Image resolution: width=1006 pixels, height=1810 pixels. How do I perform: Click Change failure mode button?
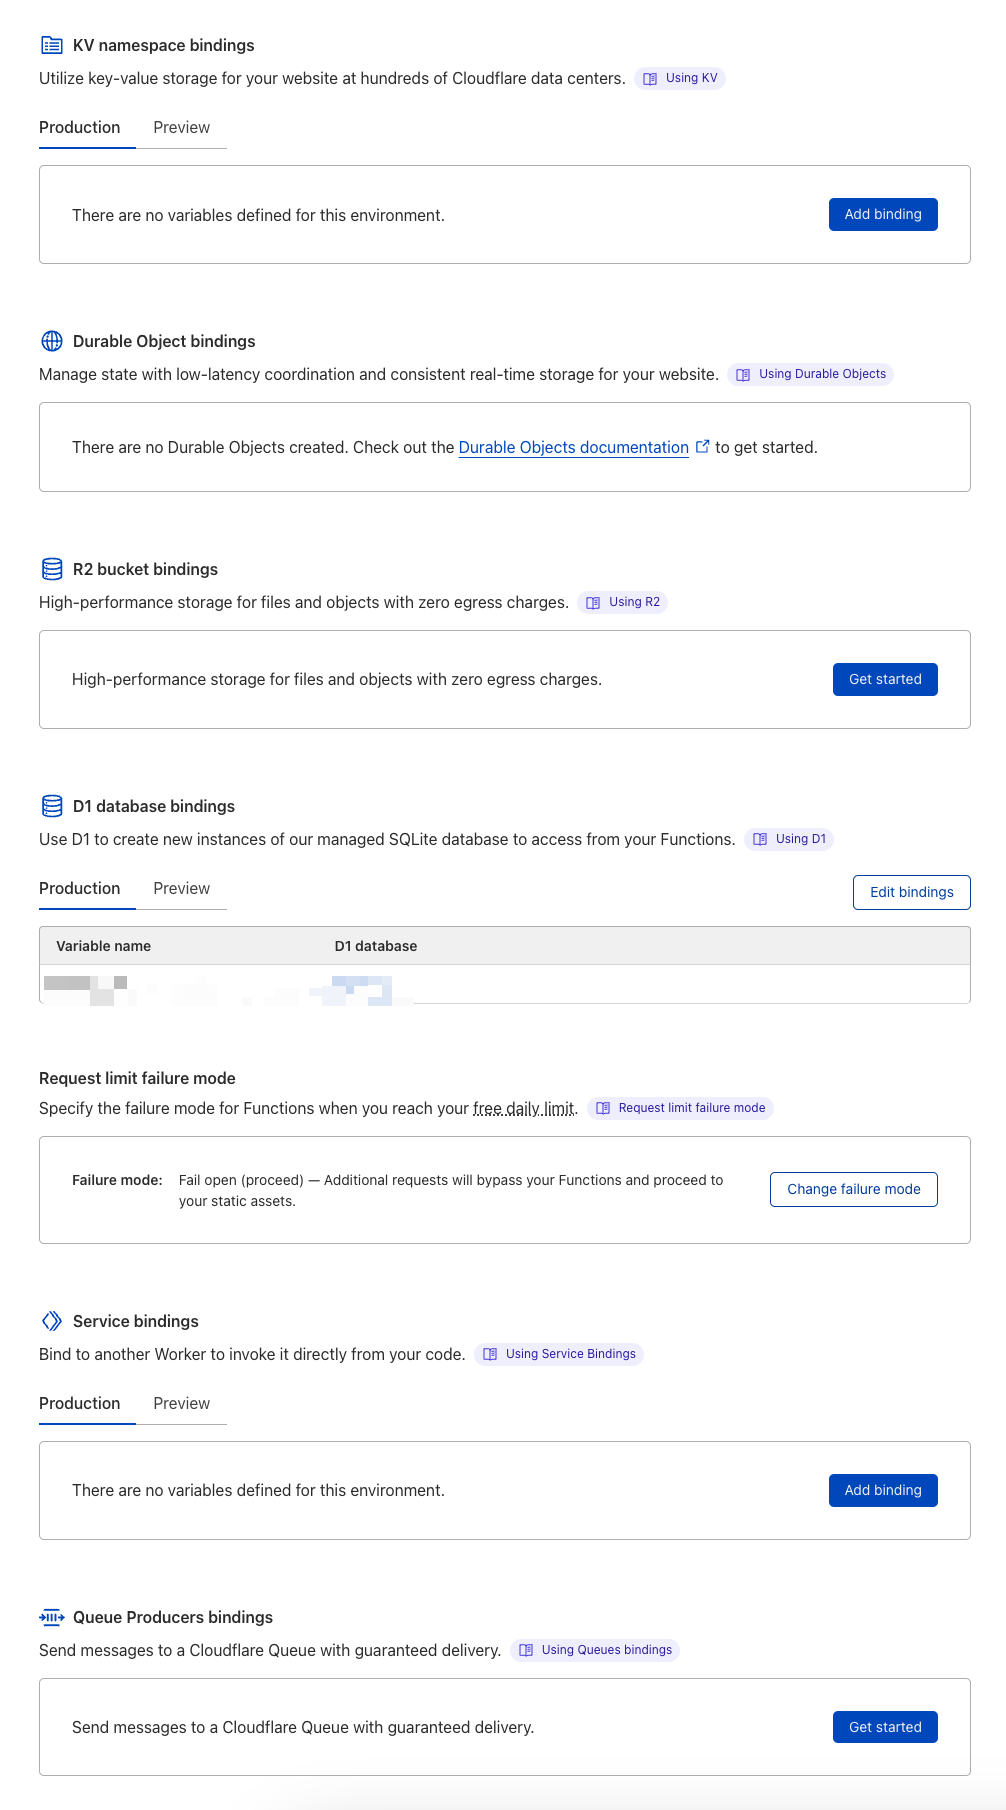point(853,1189)
